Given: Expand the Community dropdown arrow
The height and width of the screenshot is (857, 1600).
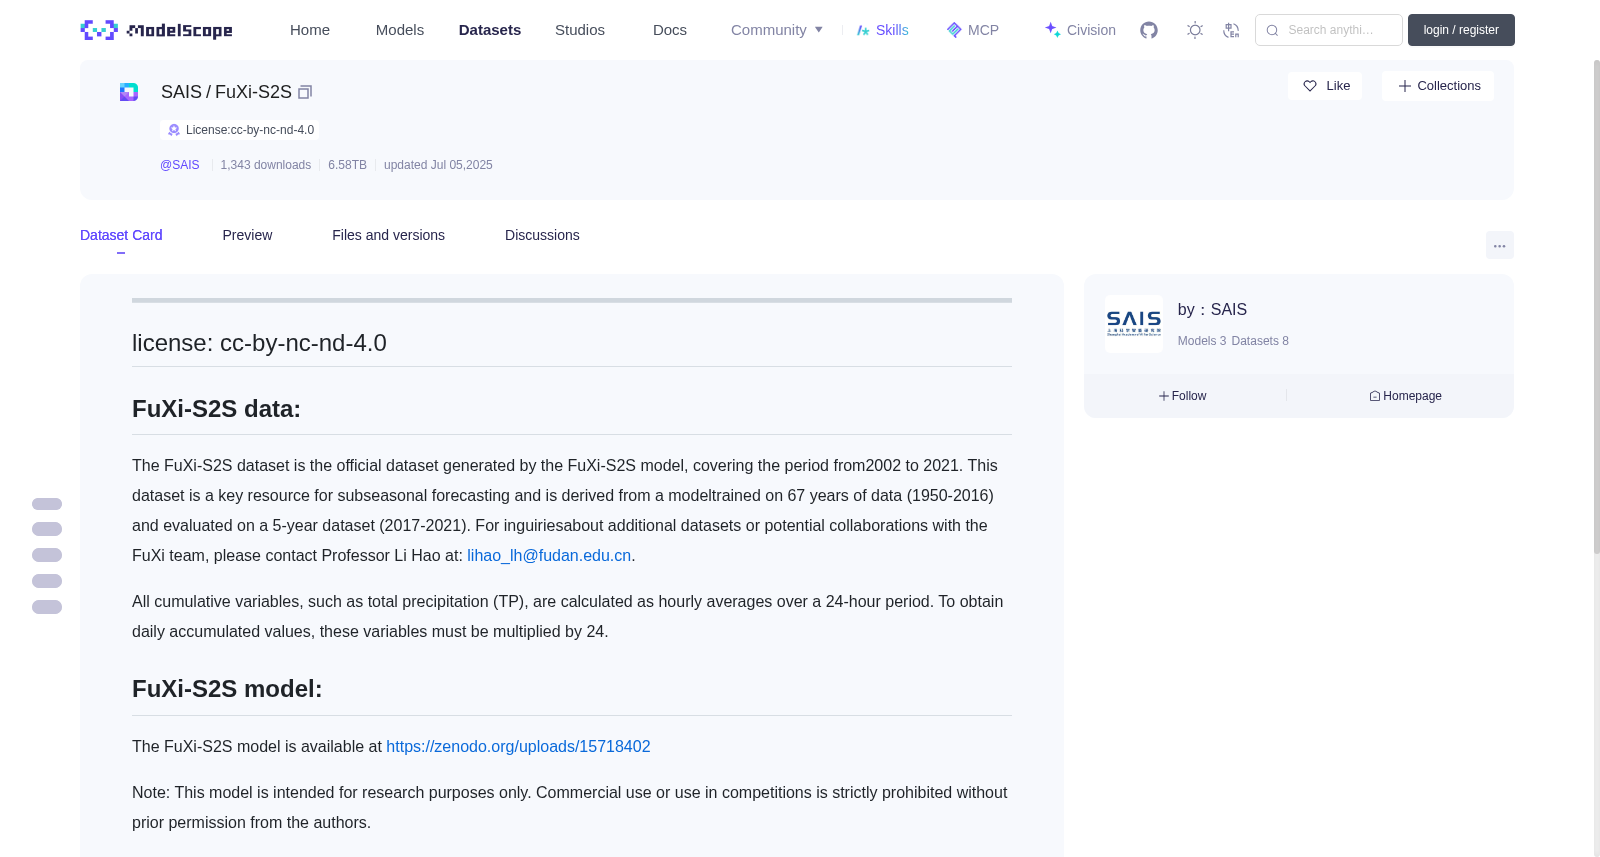Looking at the screenshot, I should point(819,30).
